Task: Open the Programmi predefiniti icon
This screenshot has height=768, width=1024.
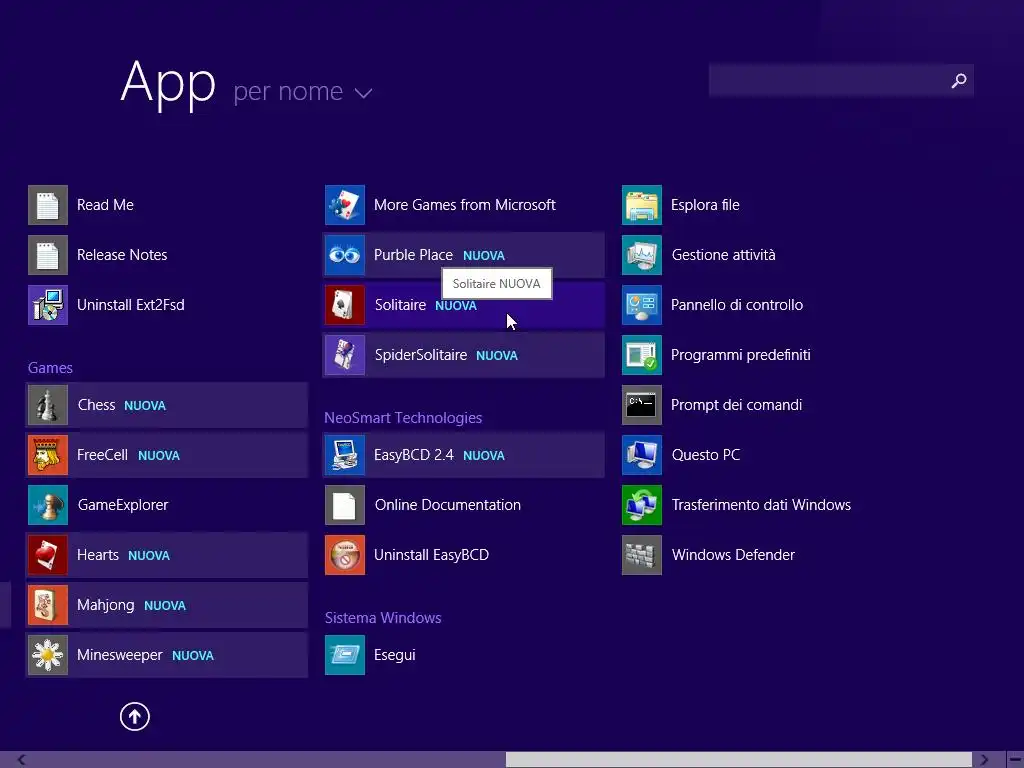Action: pos(642,355)
